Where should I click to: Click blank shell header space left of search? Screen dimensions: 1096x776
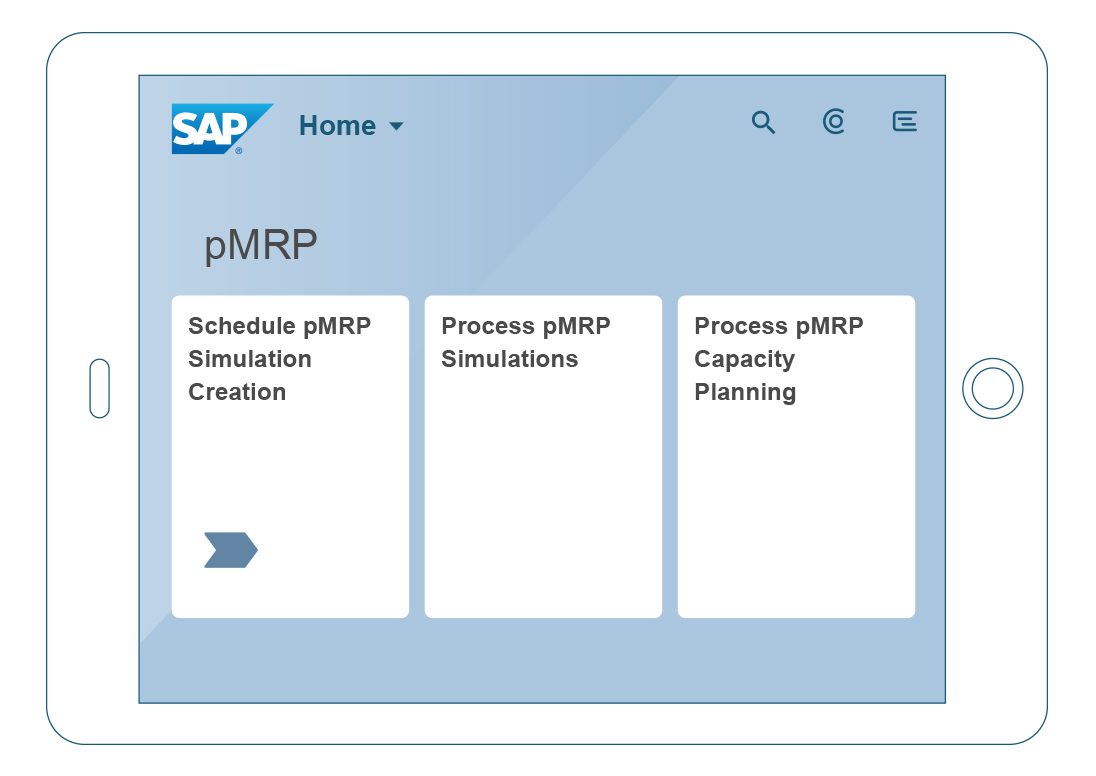tap(573, 124)
